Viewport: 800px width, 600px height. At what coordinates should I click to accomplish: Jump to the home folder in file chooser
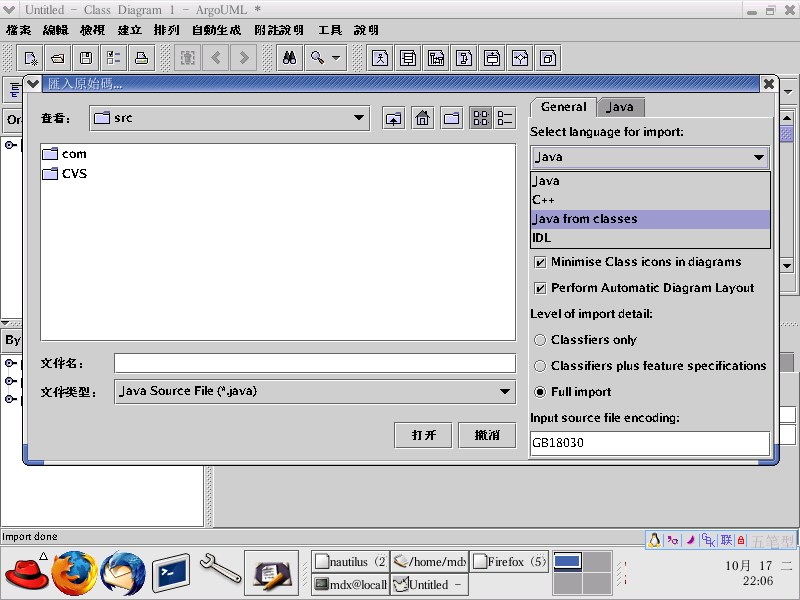tap(422, 118)
